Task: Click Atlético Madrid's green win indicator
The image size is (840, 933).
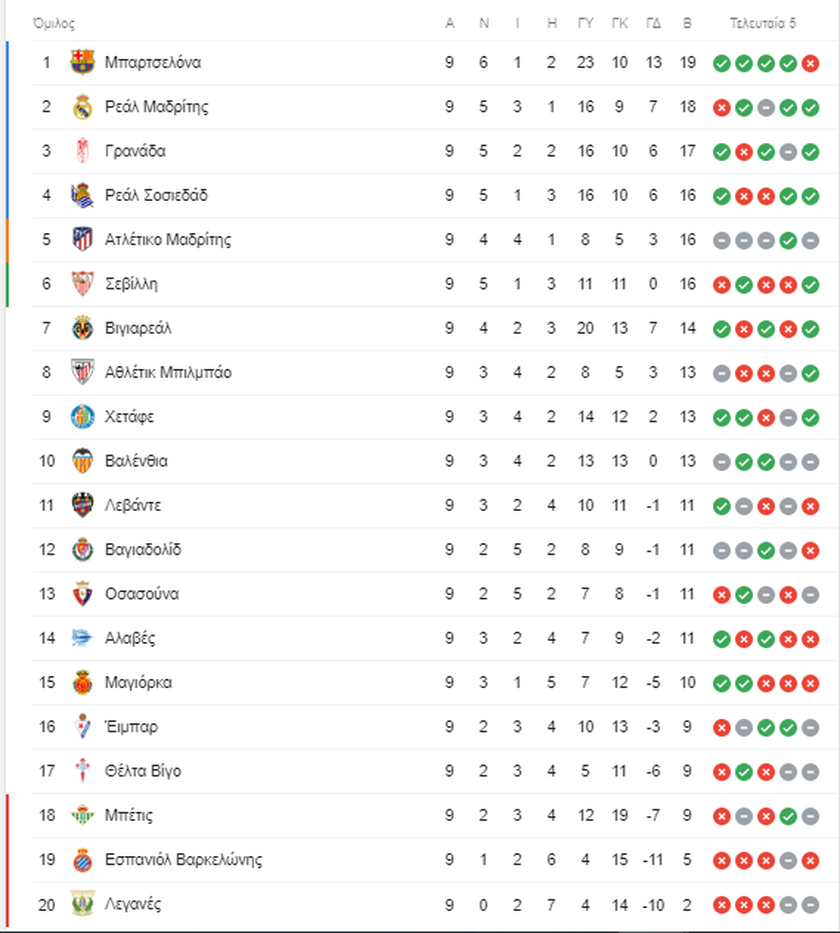Action: pos(788,240)
